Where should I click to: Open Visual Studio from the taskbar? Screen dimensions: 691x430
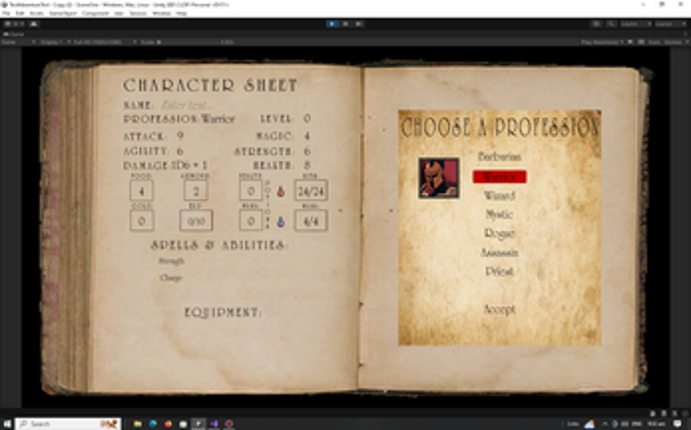(x=214, y=424)
